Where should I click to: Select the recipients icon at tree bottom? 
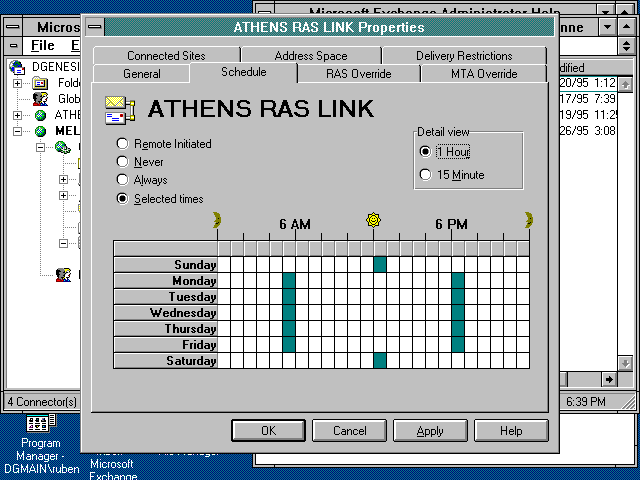coord(63,275)
